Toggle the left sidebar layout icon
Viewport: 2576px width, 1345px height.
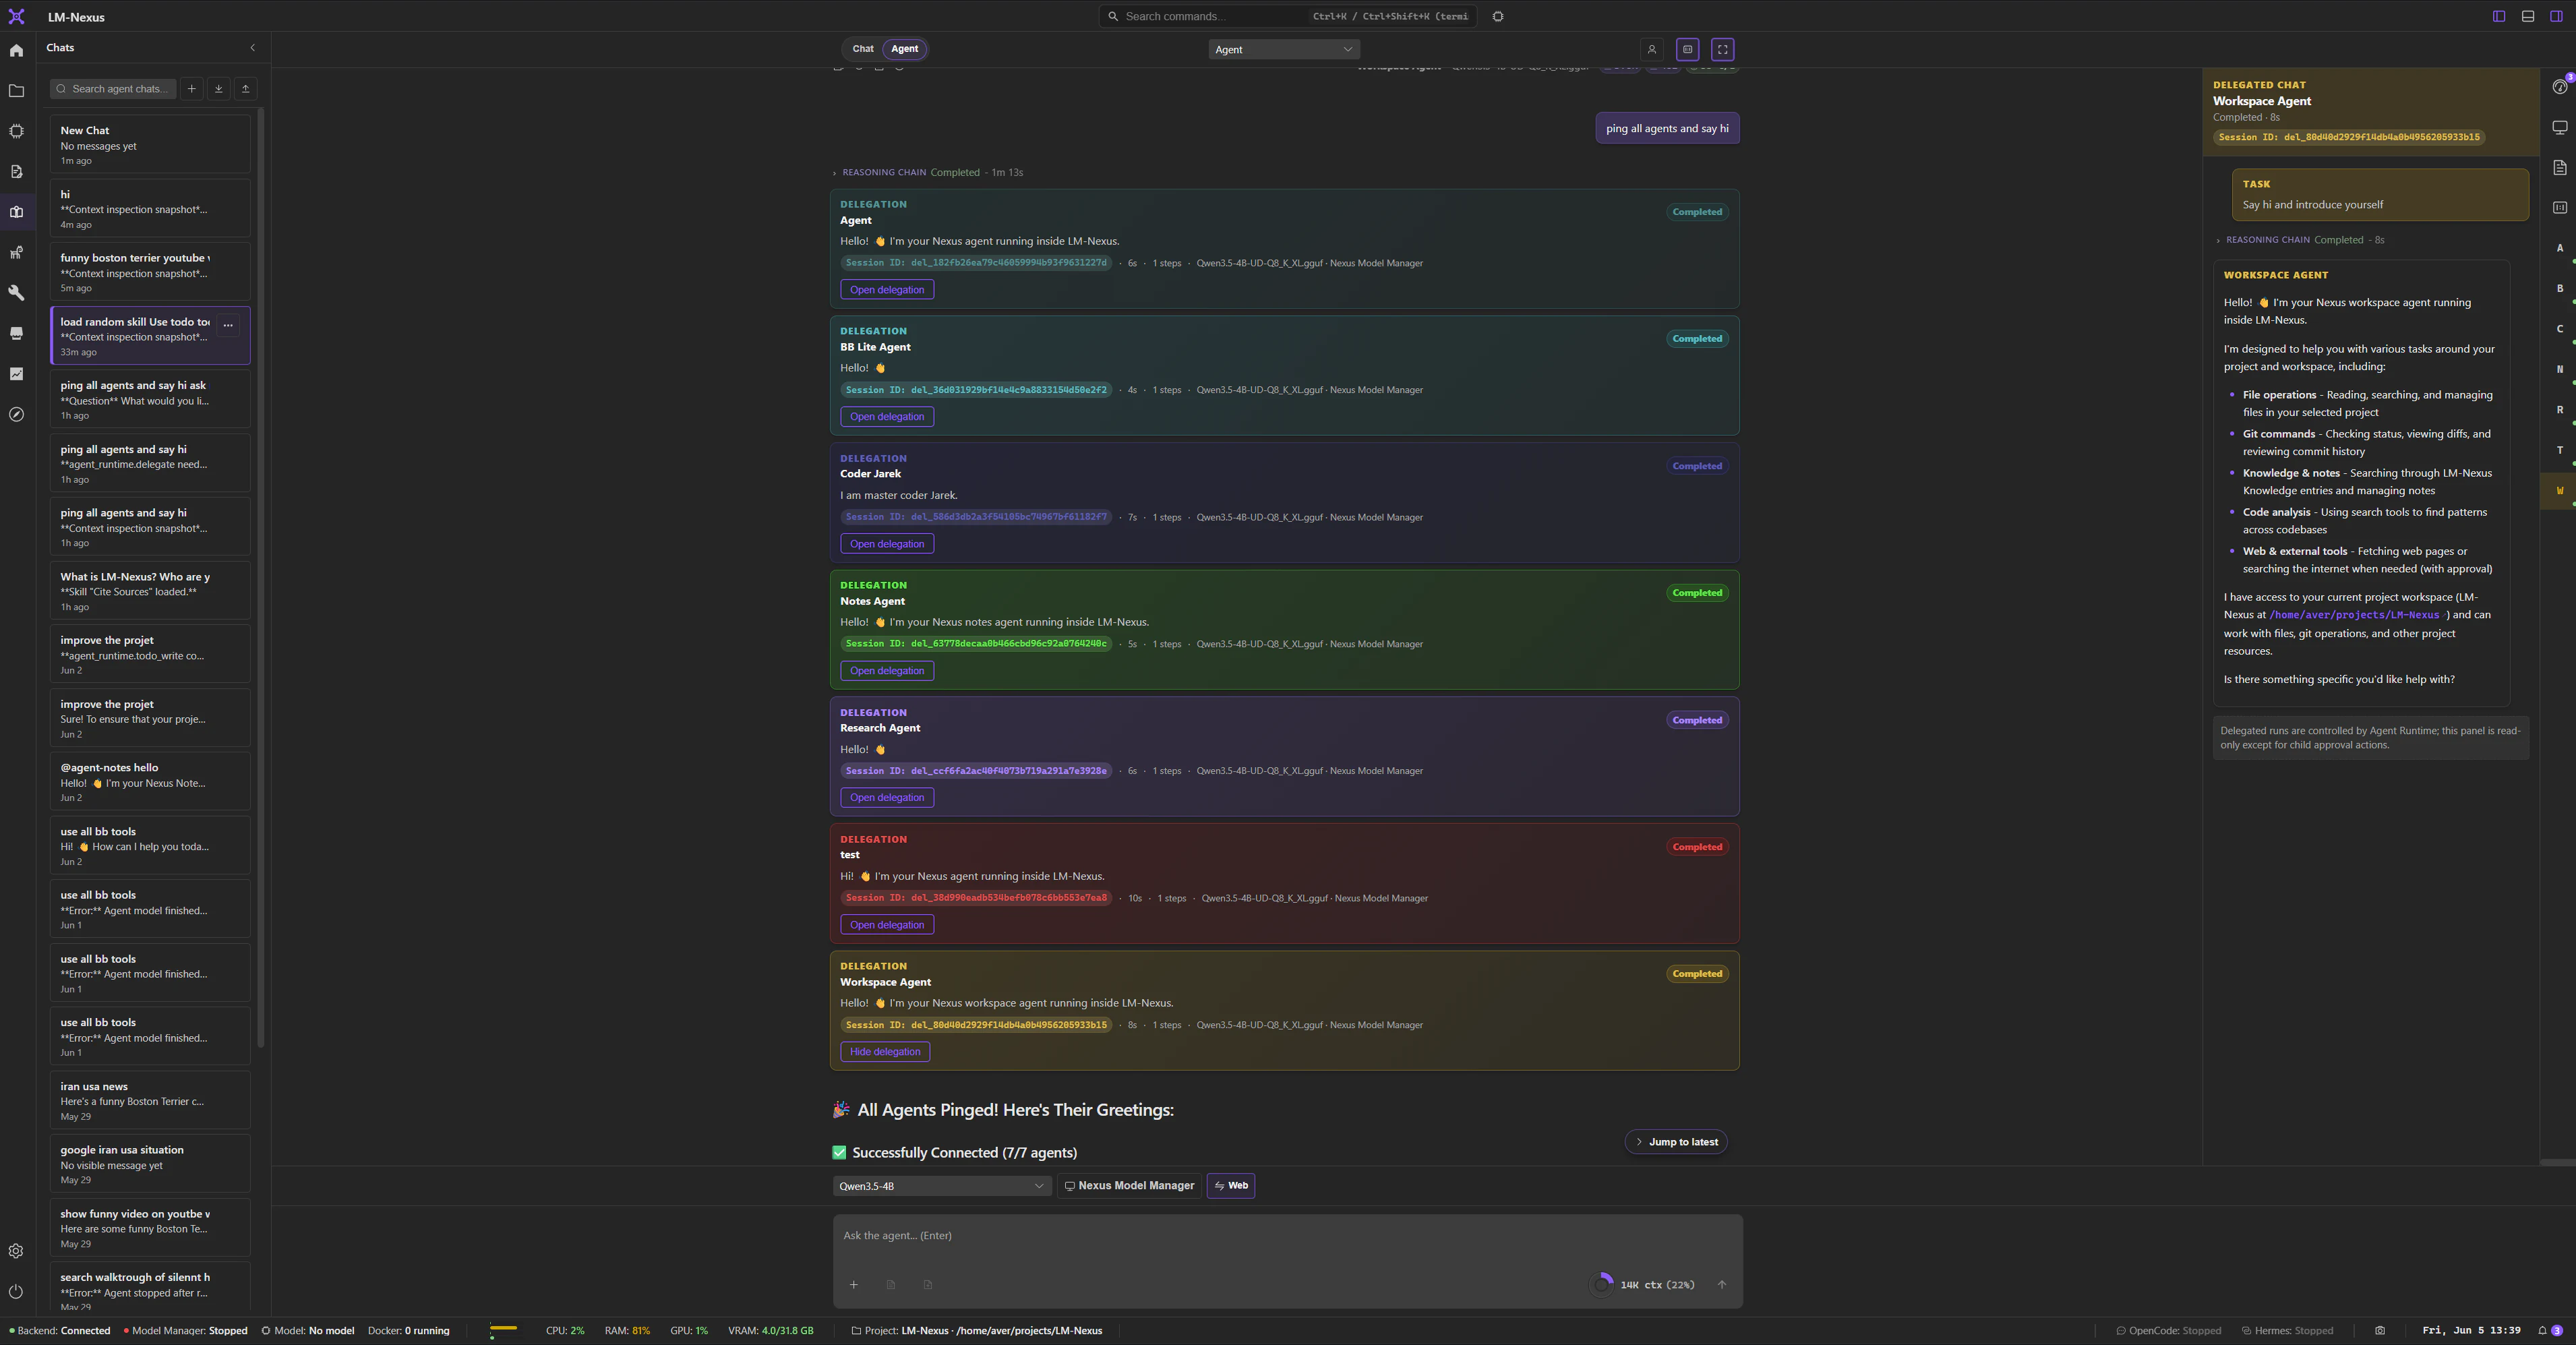[x=2499, y=16]
